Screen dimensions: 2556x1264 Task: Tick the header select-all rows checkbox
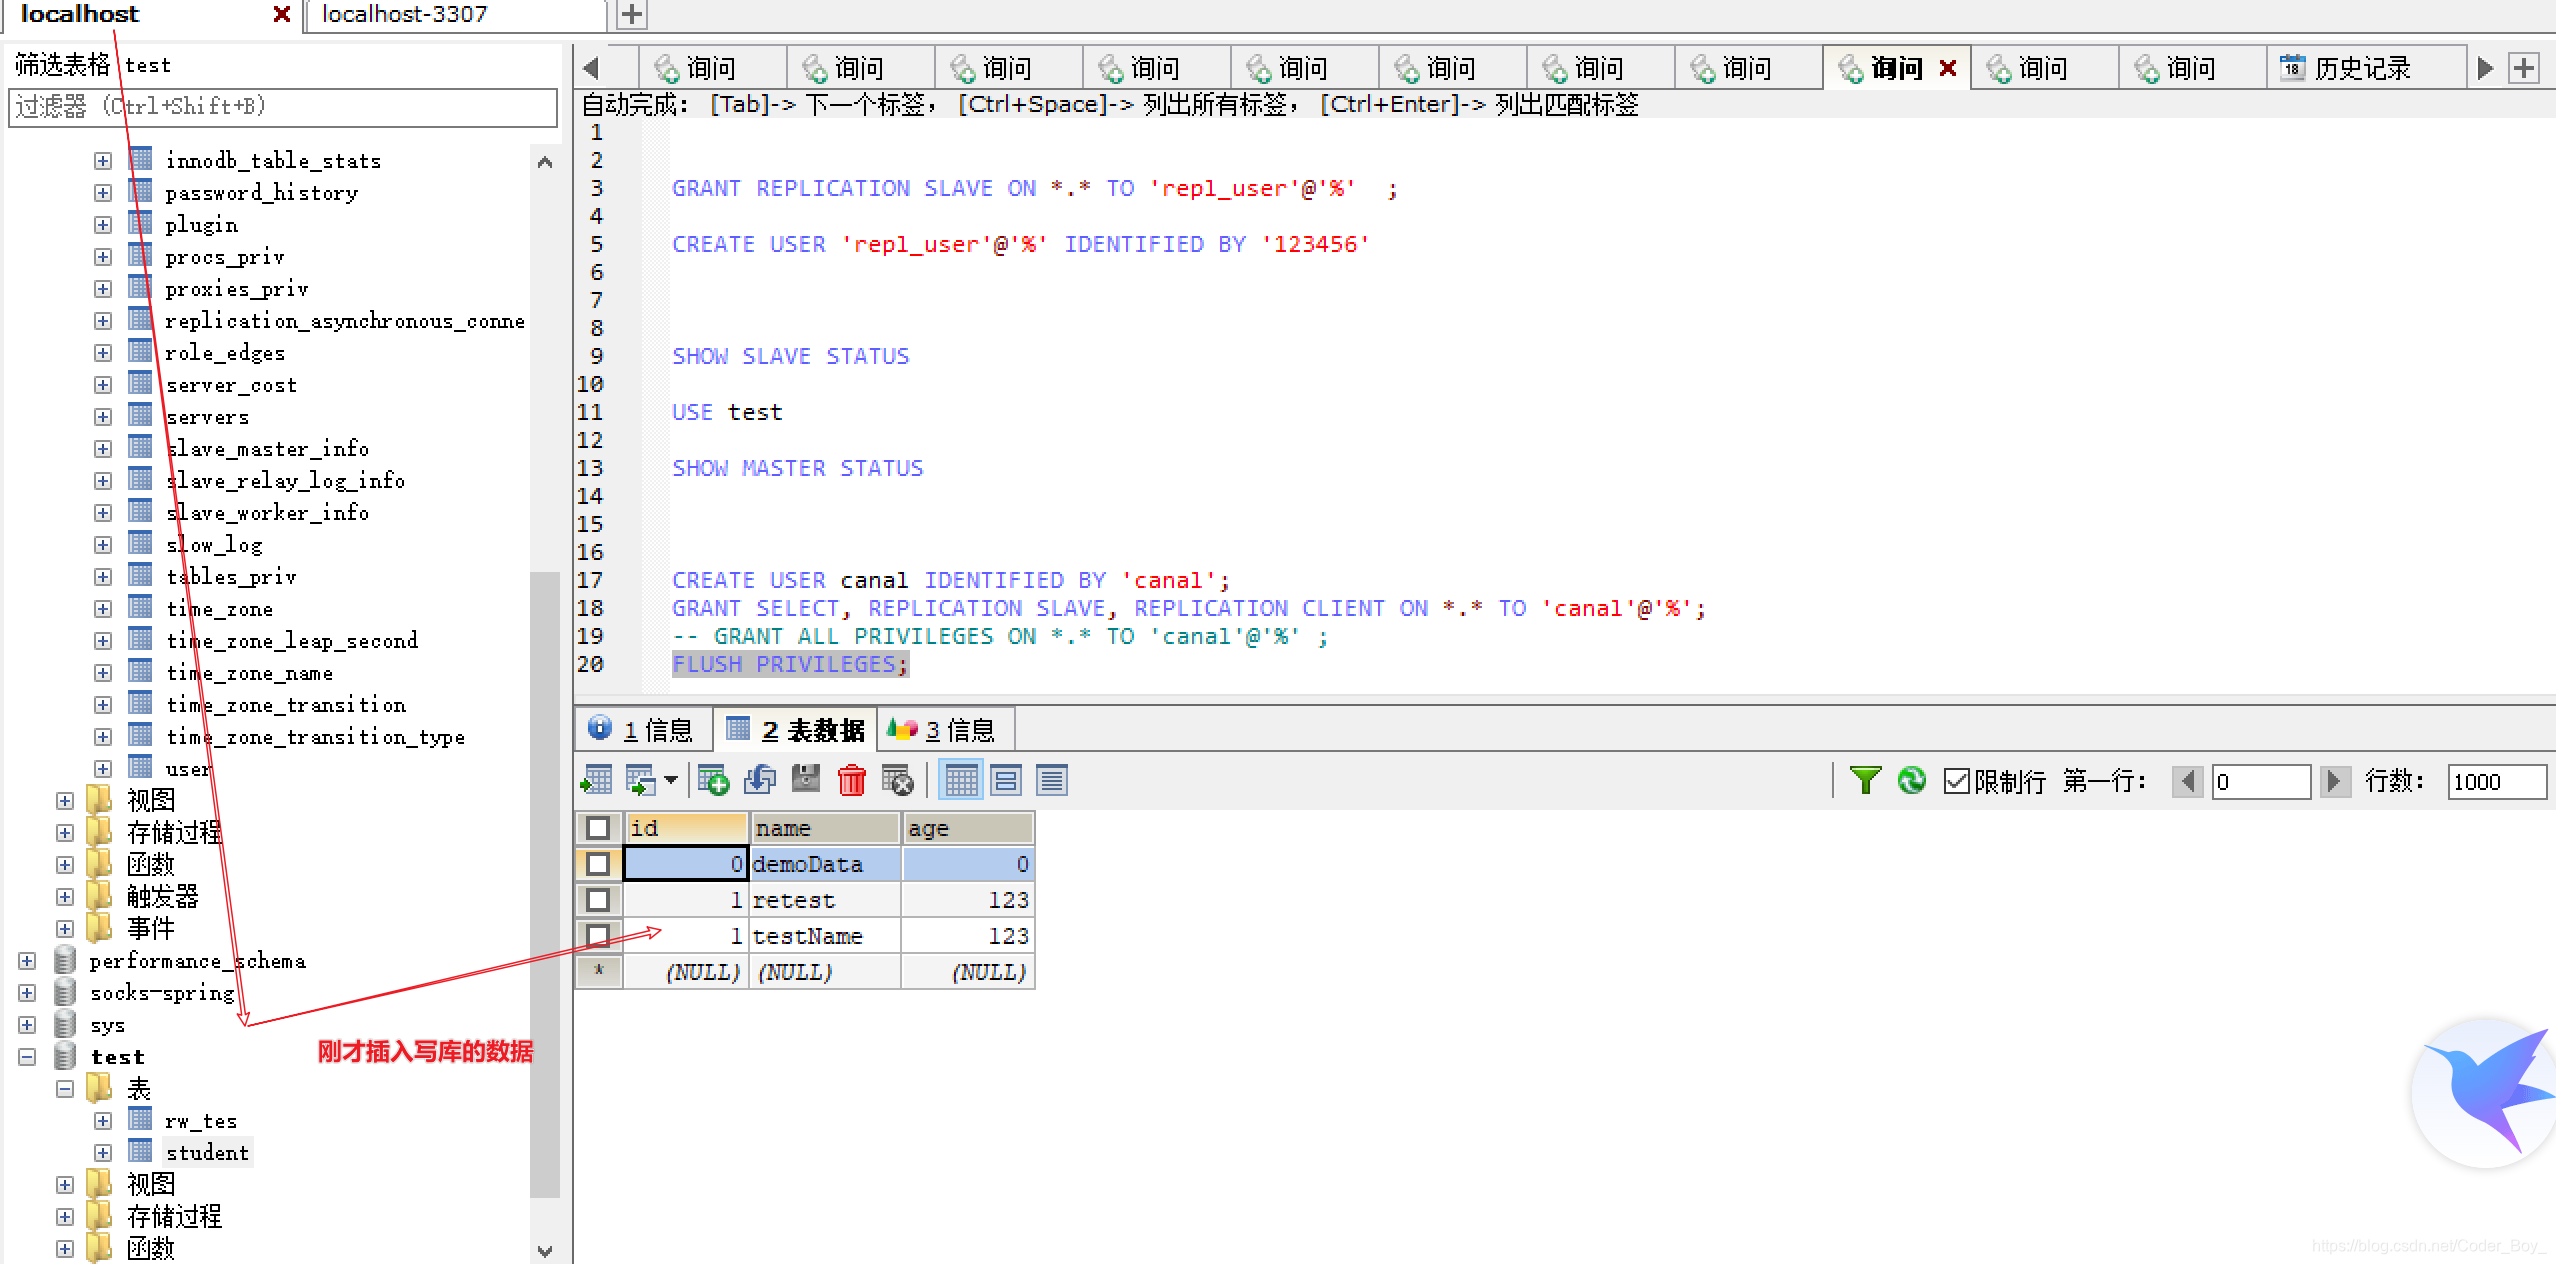(x=598, y=828)
